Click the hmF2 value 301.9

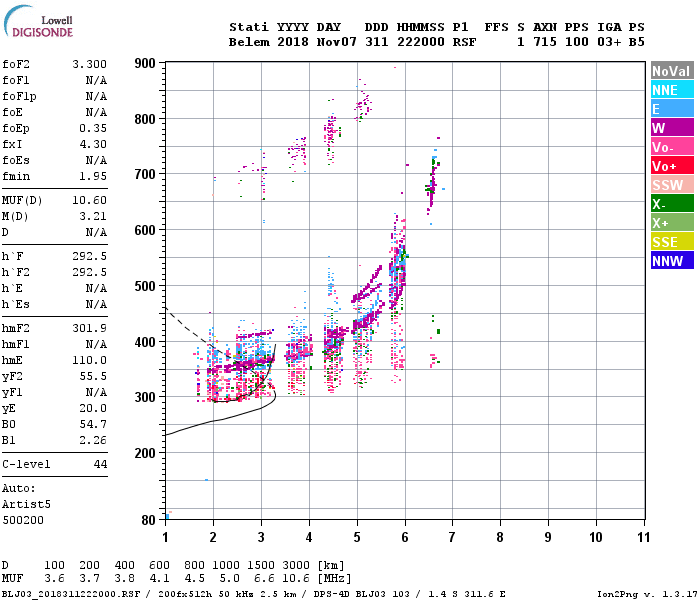pos(90,329)
